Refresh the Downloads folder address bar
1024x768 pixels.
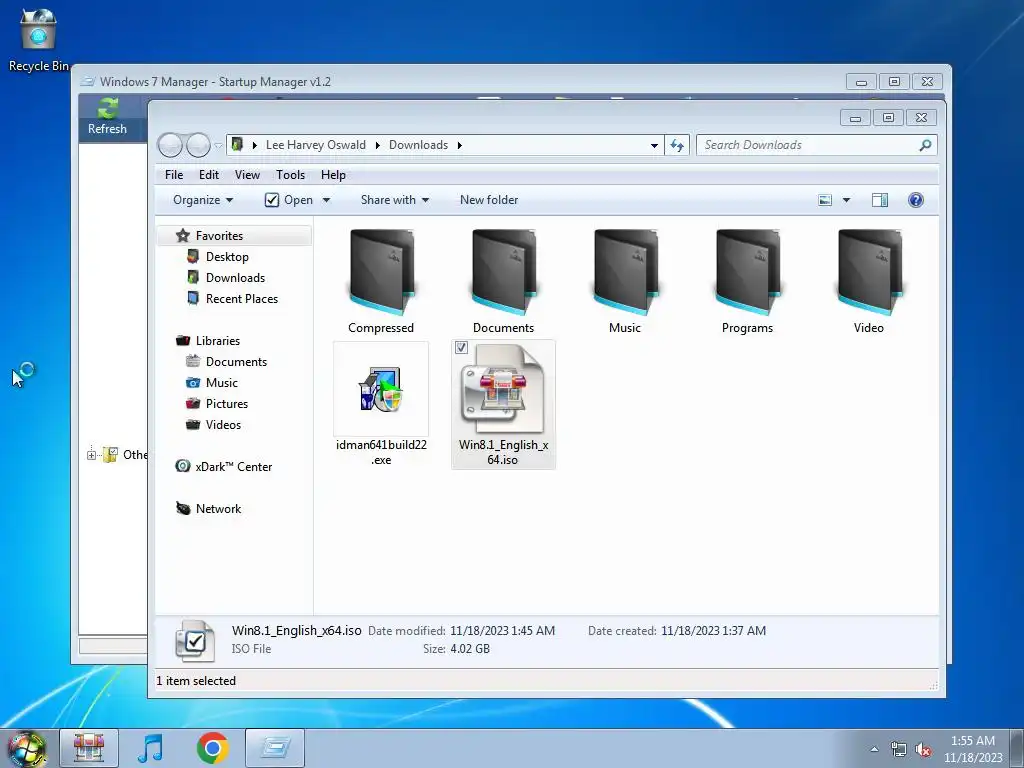coord(677,145)
